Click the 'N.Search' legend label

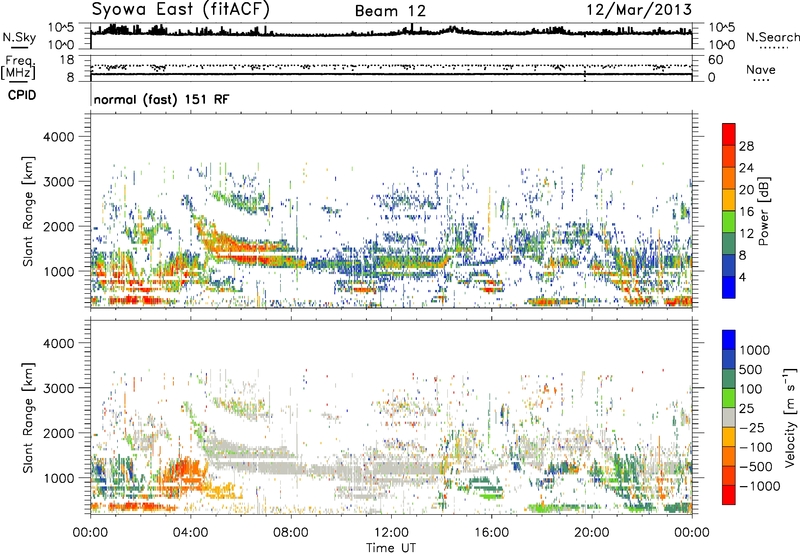pos(772,37)
